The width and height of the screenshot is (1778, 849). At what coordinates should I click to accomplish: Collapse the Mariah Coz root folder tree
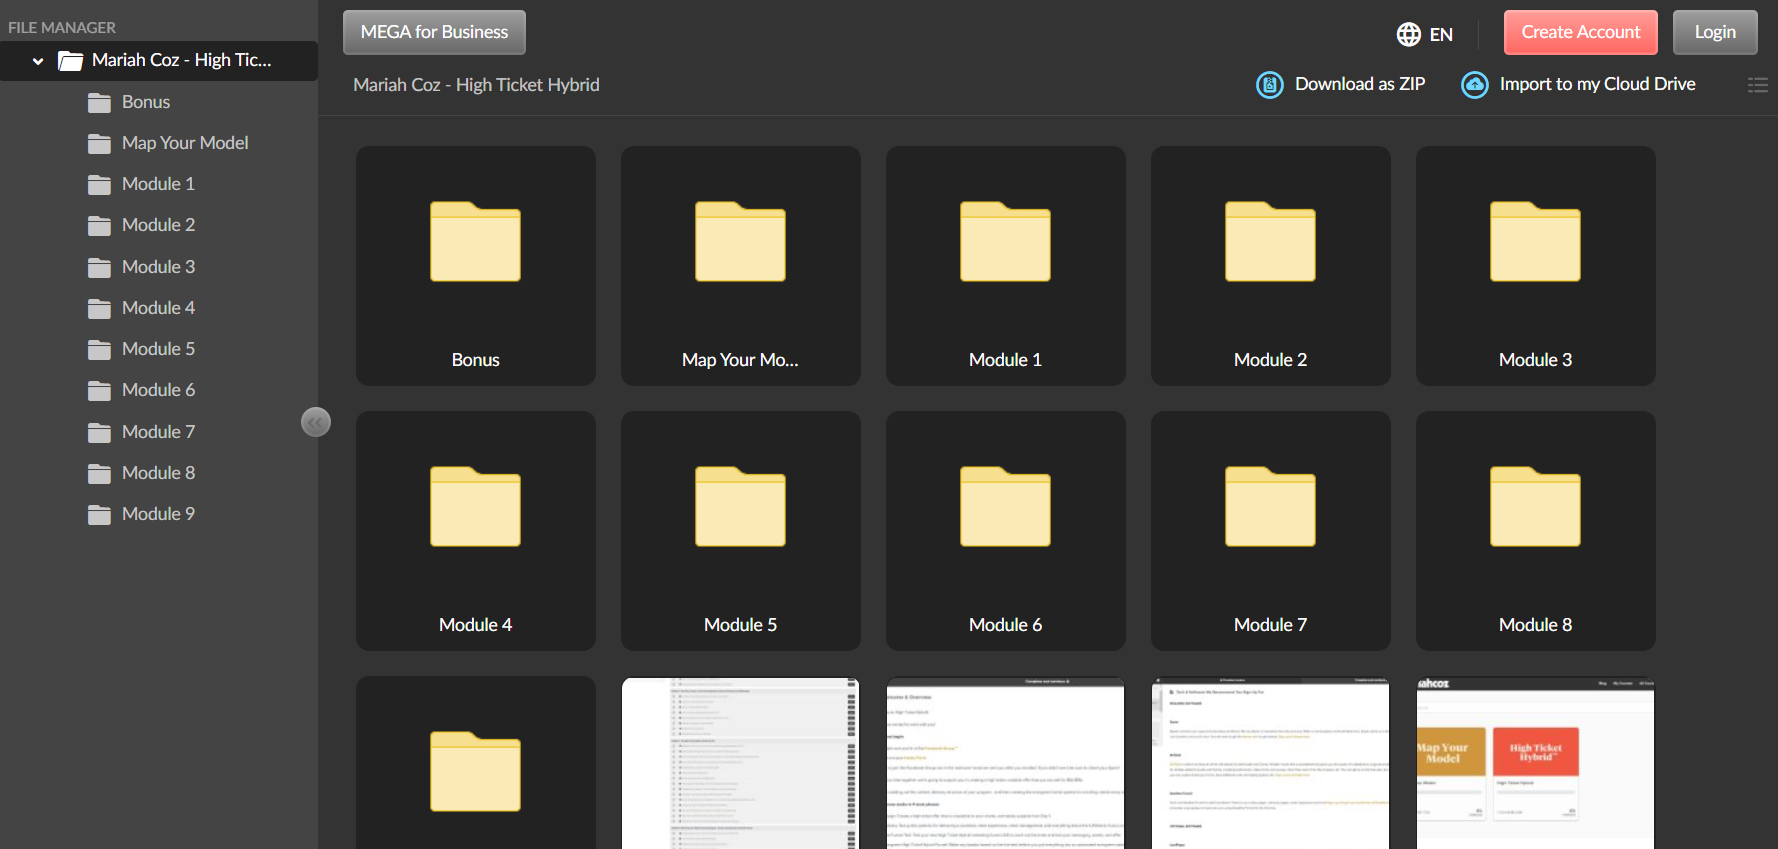pos(38,61)
